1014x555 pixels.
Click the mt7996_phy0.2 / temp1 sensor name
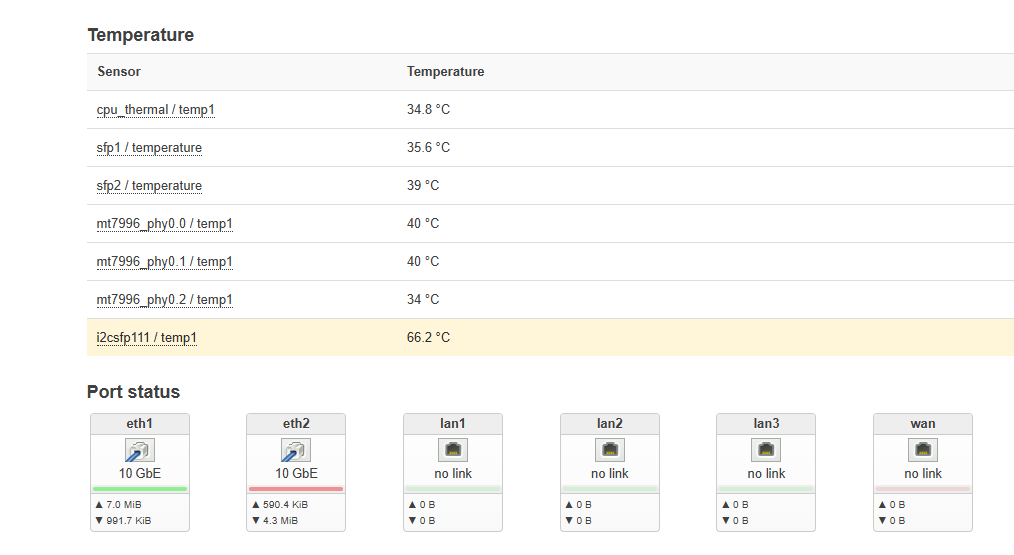tap(164, 299)
